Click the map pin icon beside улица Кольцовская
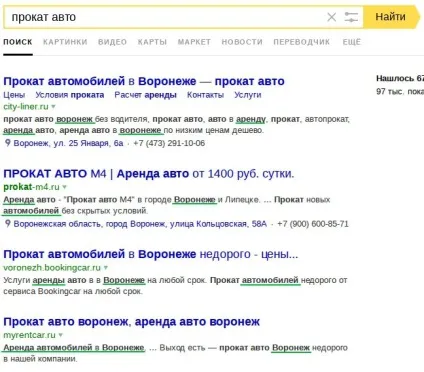The height and width of the screenshot is (372, 424). tap(7, 224)
